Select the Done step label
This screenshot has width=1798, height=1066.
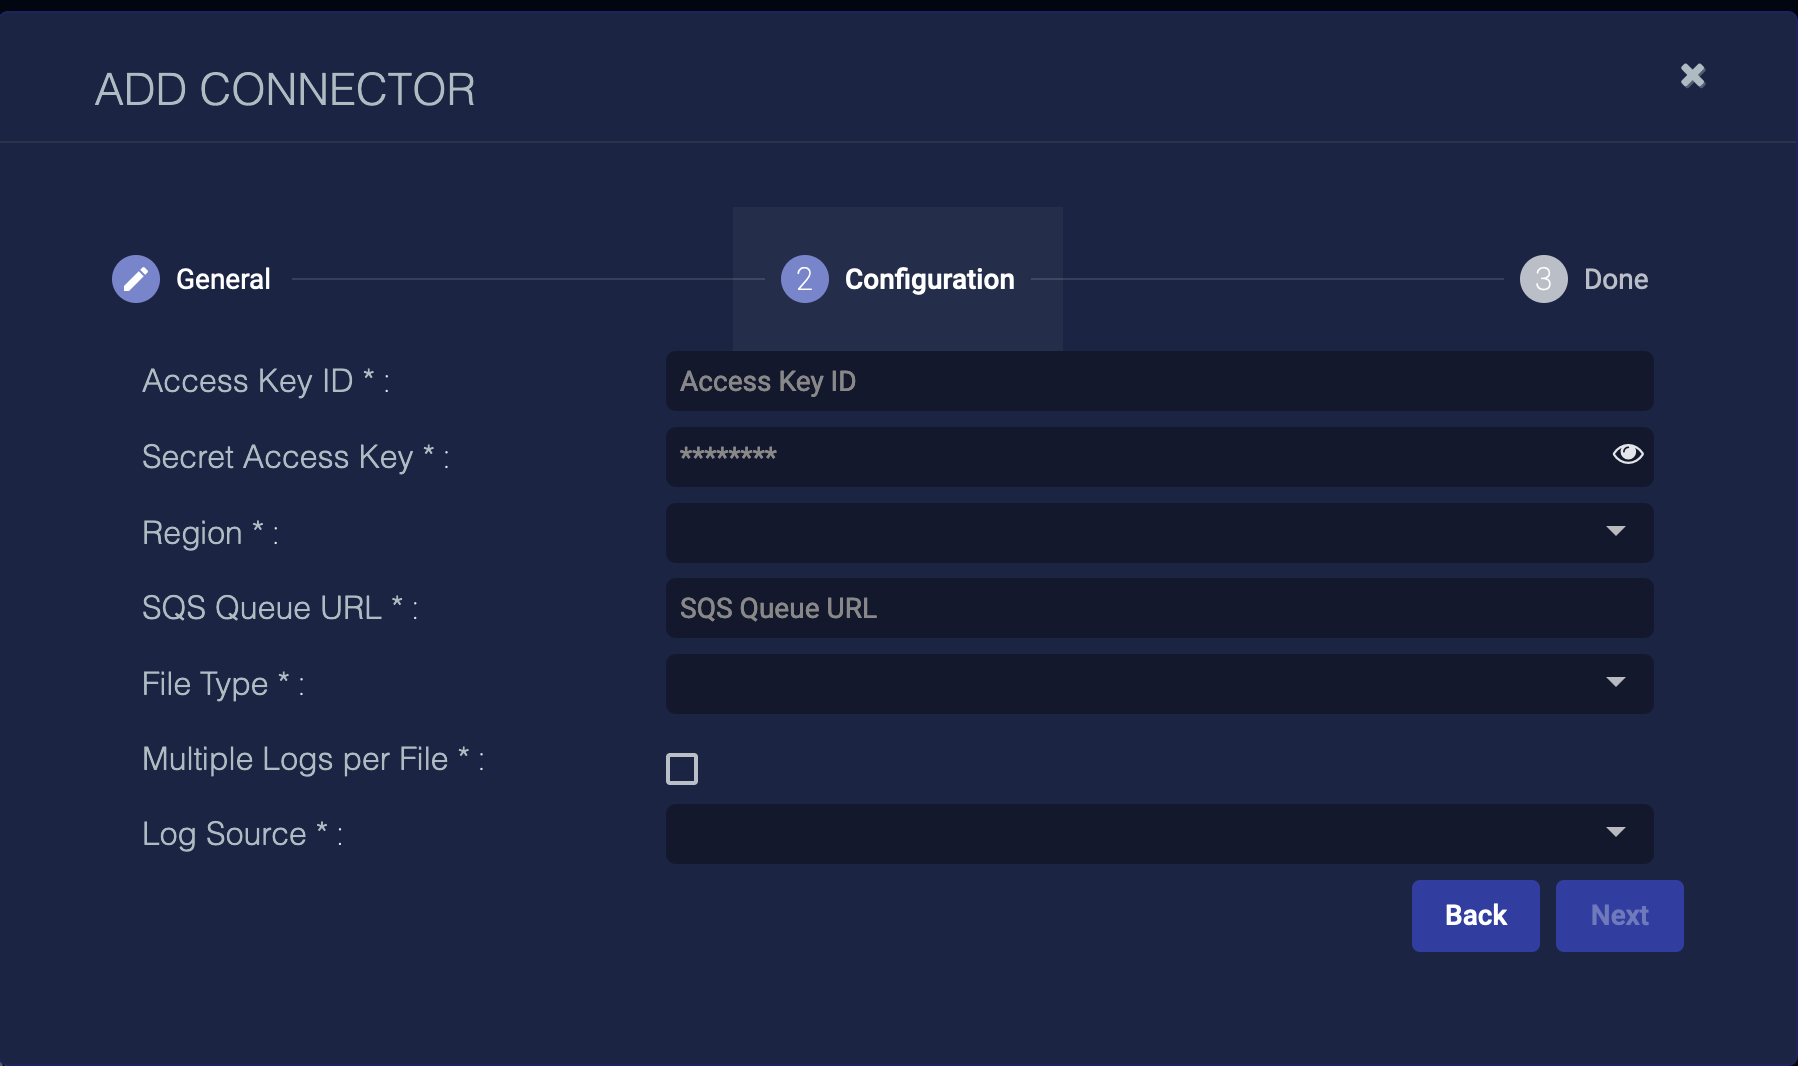(x=1615, y=279)
